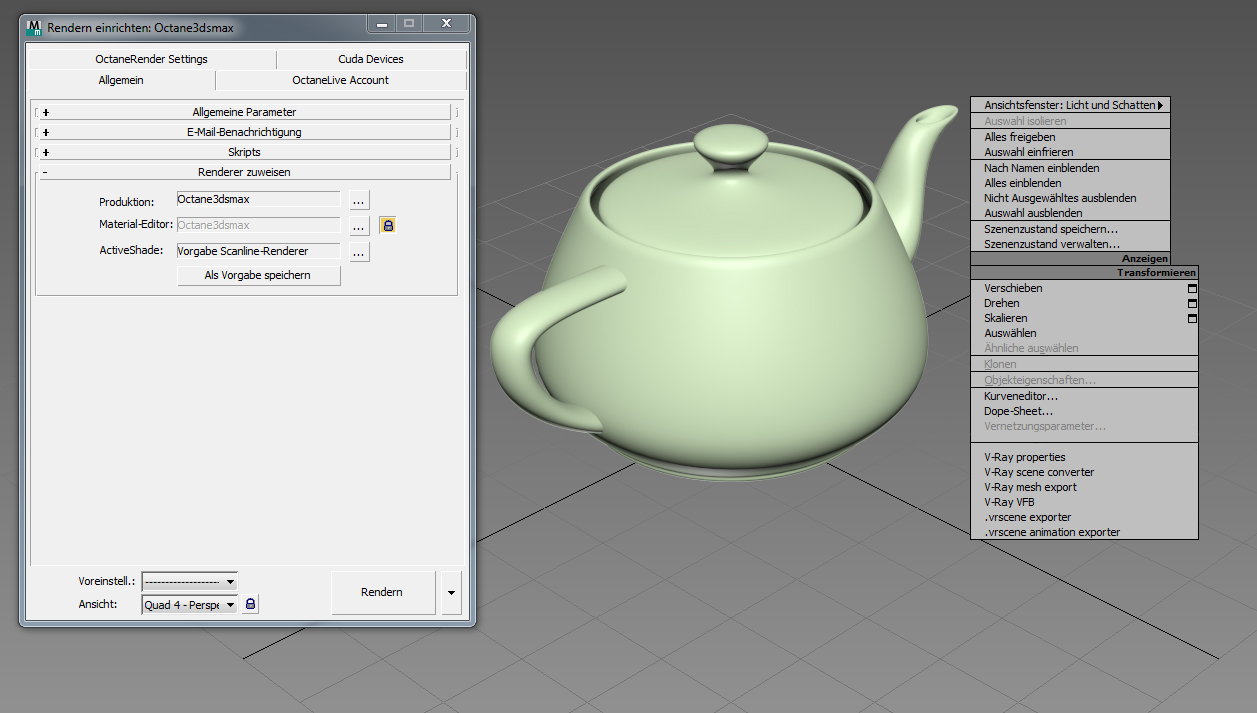Screen dimensions: 1257x713
Task: Expand the Allgemeine Parameter rollout
Action: [x=244, y=112]
